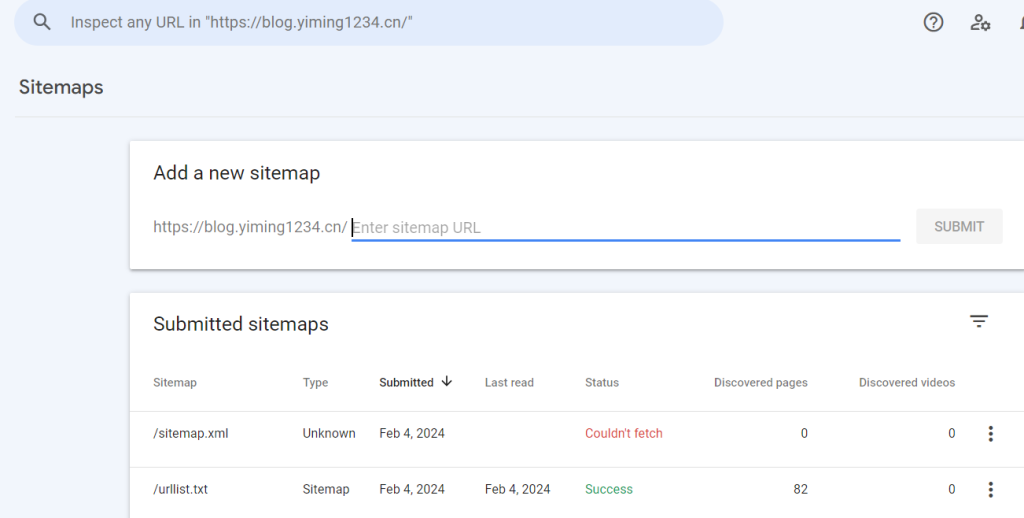Focus the Inspect any URL search field
1024x518 pixels.
pos(390,22)
